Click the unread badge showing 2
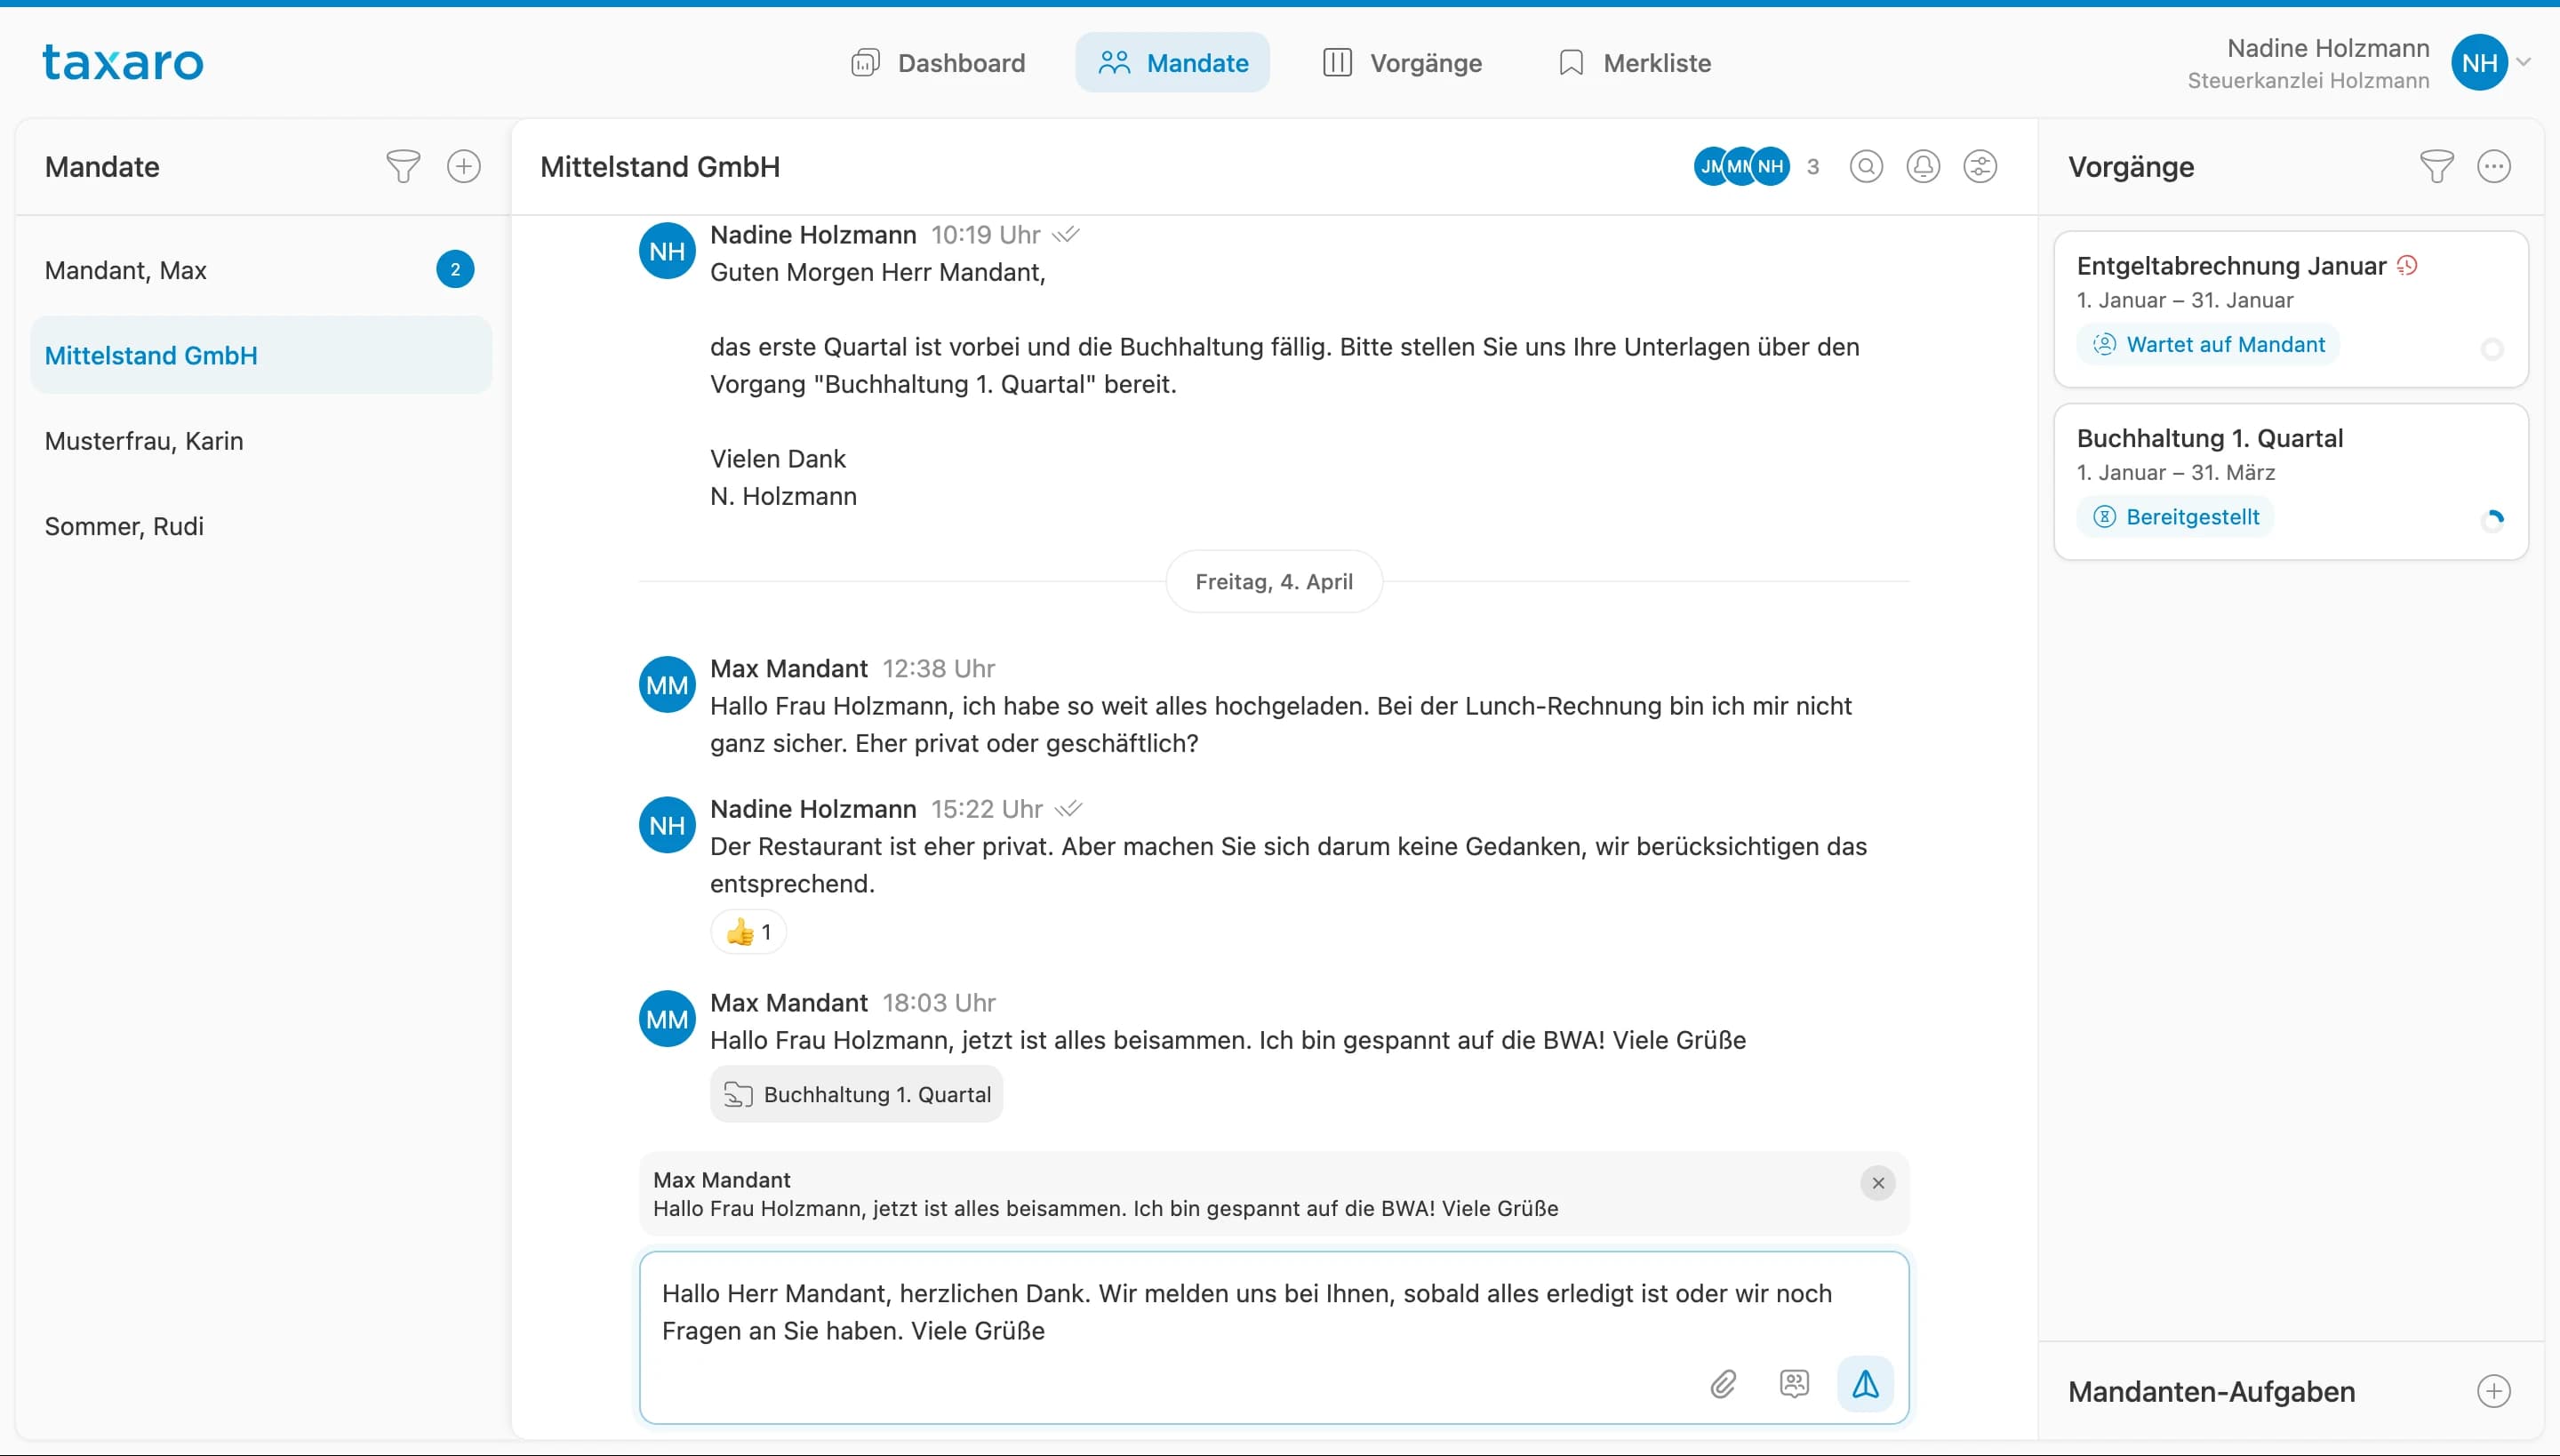Screen dimensions: 2560x1456 tap(455, 270)
